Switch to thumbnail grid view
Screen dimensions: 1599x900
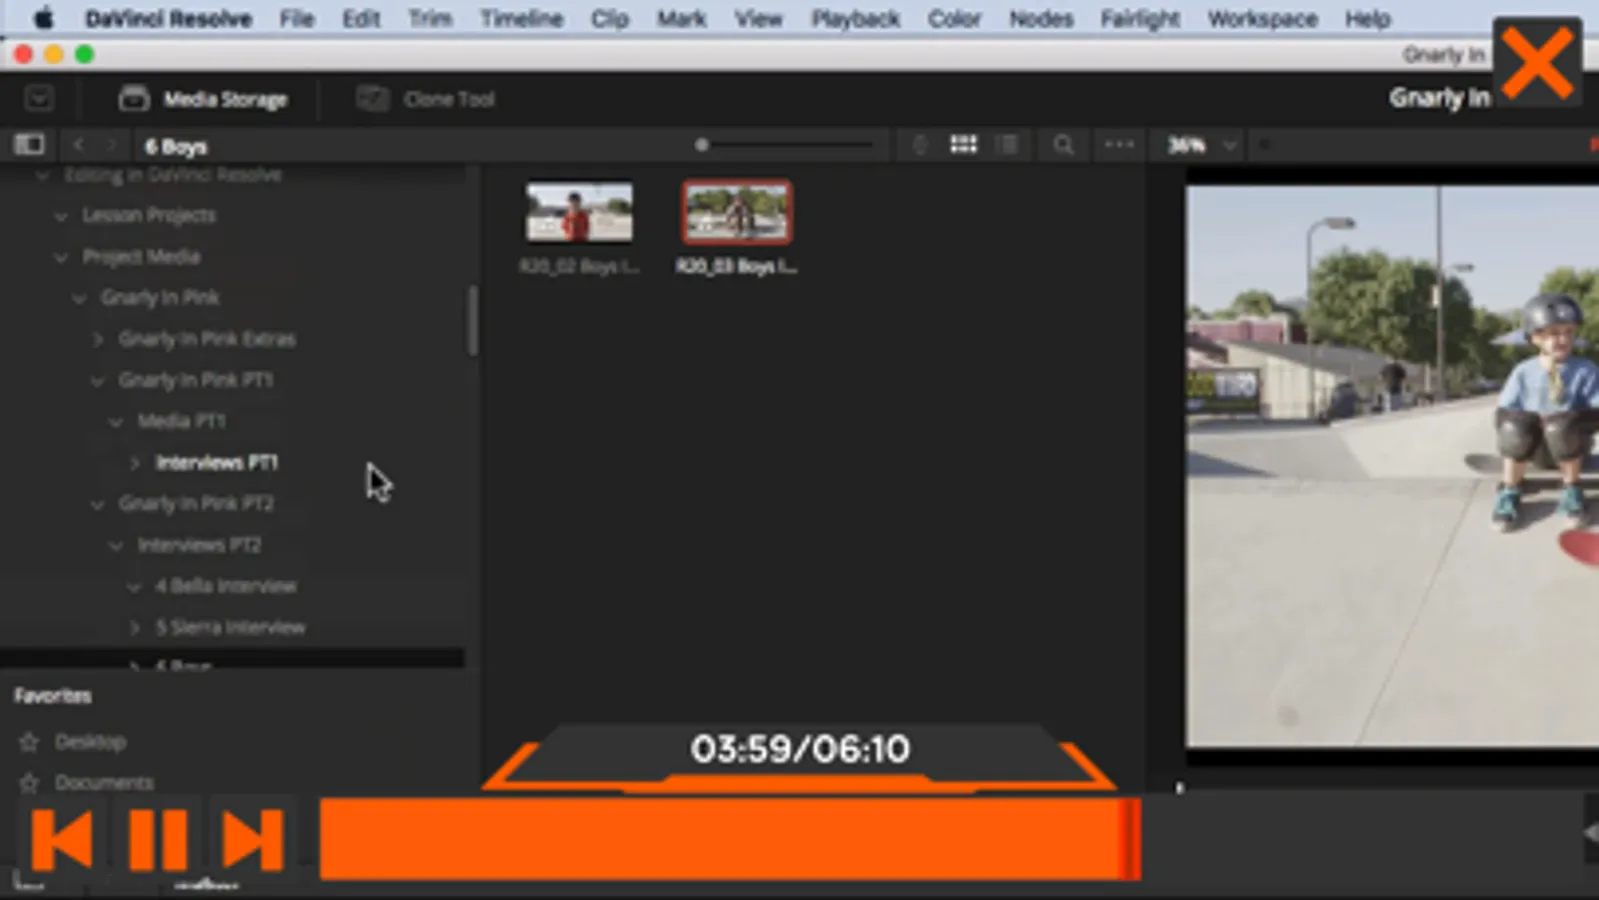(x=963, y=145)
